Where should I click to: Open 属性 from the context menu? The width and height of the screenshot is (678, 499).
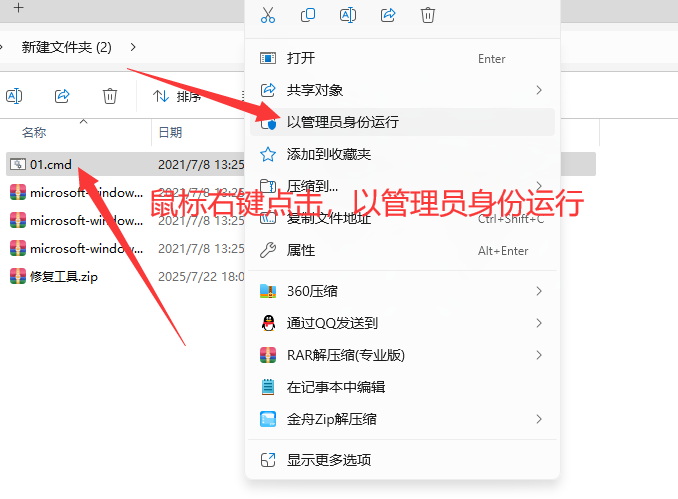[402, 250]
